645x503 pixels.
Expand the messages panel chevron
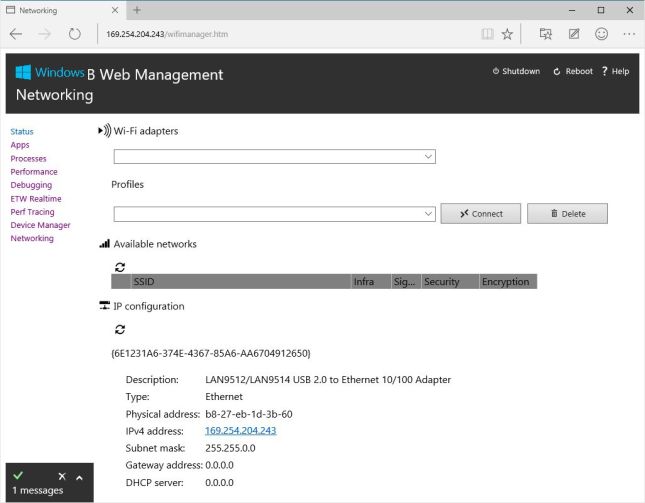click(79, 477)
